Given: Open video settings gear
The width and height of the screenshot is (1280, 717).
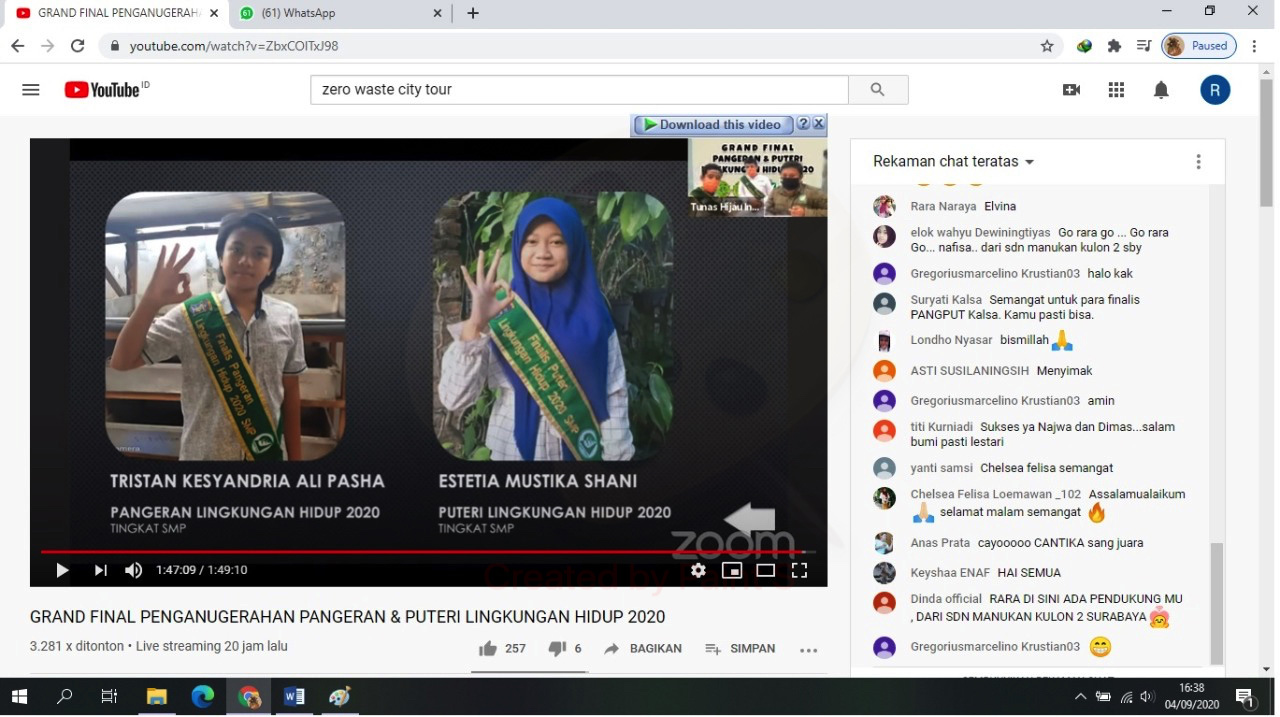Looking at the screenshot, I should (698, 570).
